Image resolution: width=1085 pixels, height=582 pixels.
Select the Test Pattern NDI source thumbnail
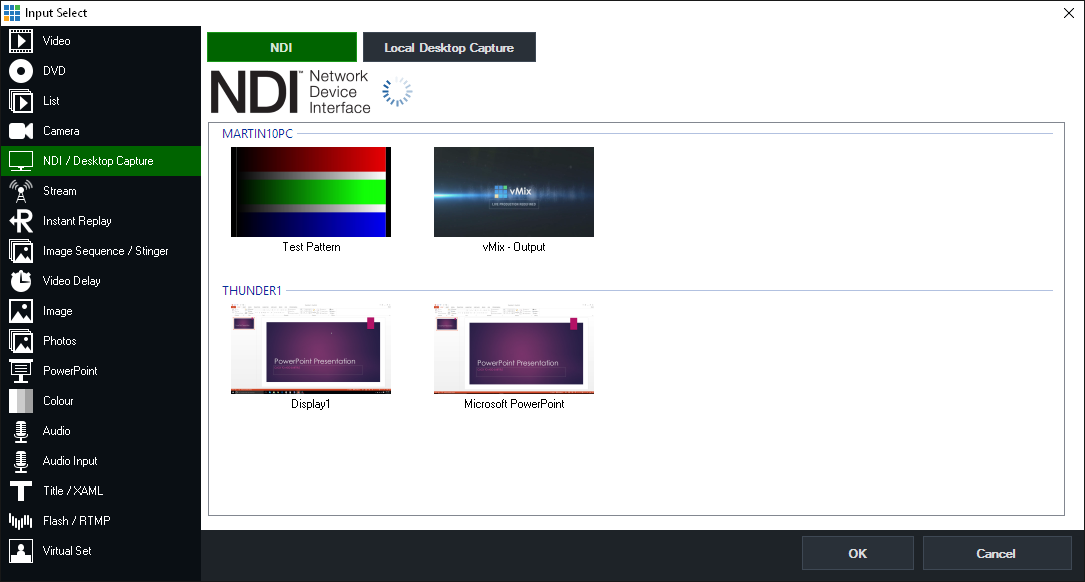click(311, 192)
